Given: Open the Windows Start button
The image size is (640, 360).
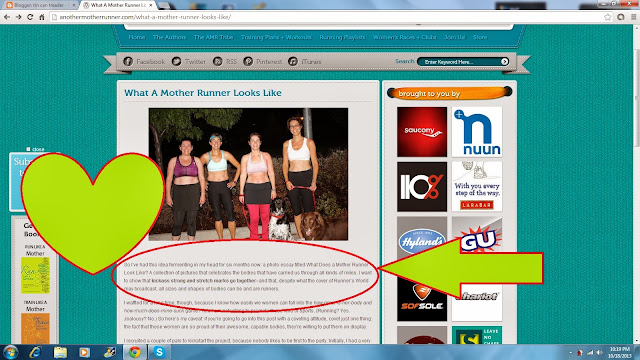Looking at the screenshot, I should coord(11,352).
